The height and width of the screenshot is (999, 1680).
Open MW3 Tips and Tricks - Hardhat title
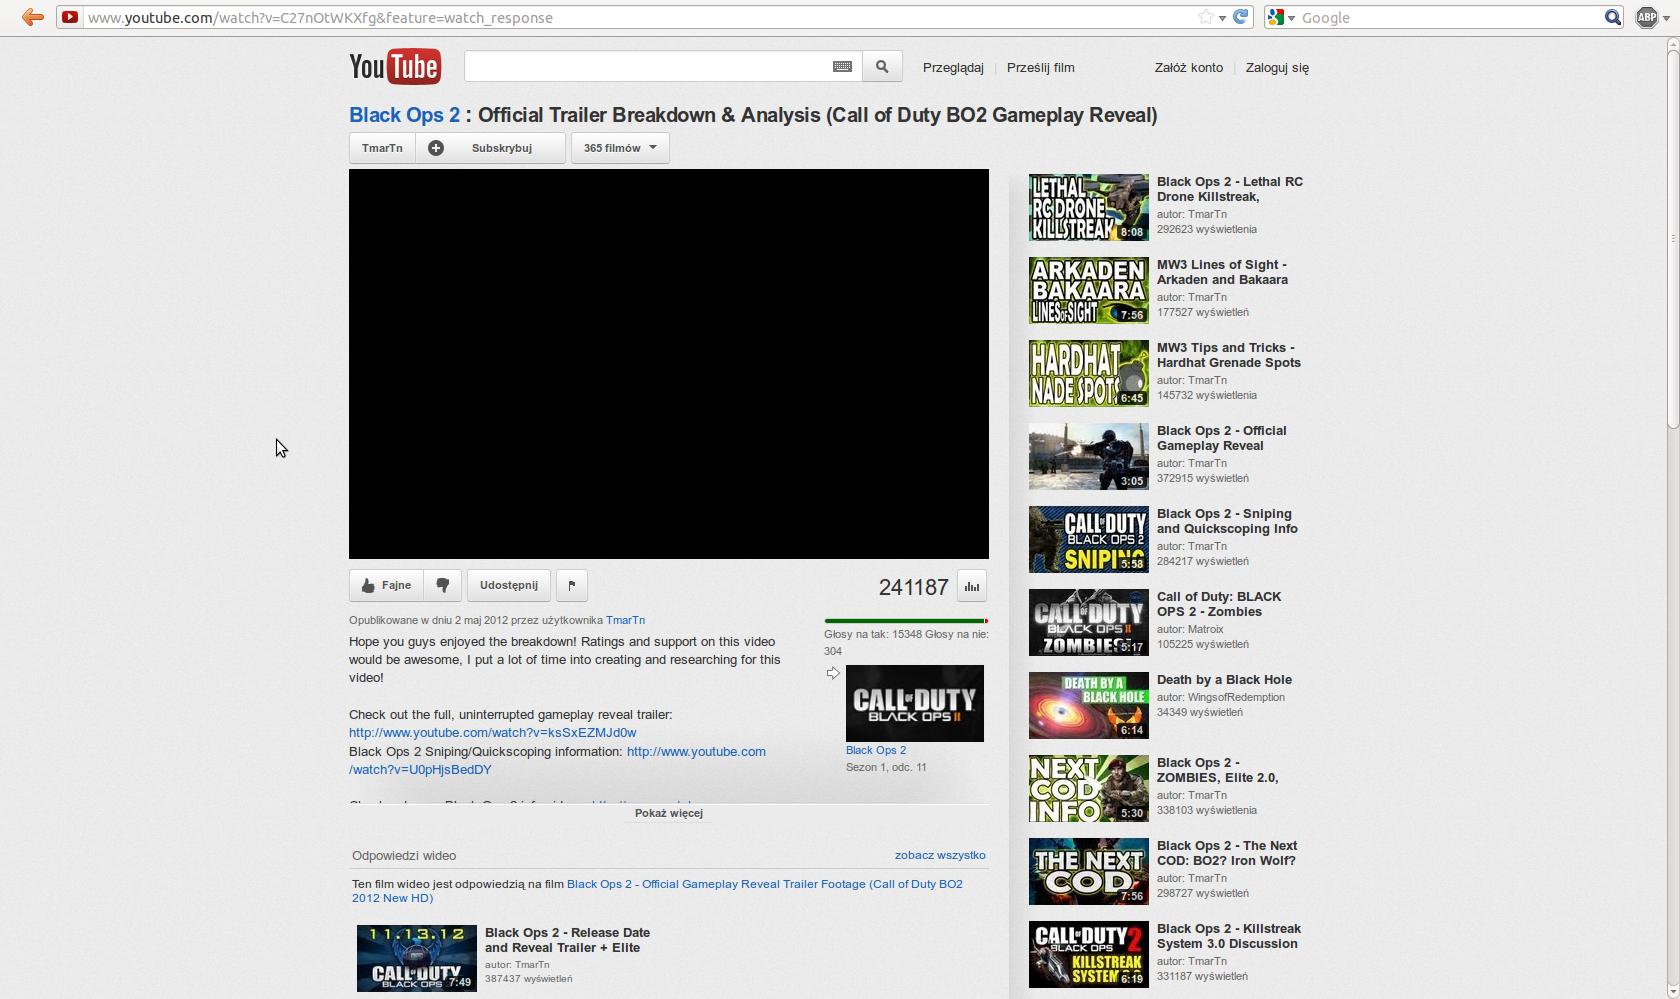point(1229,355)
